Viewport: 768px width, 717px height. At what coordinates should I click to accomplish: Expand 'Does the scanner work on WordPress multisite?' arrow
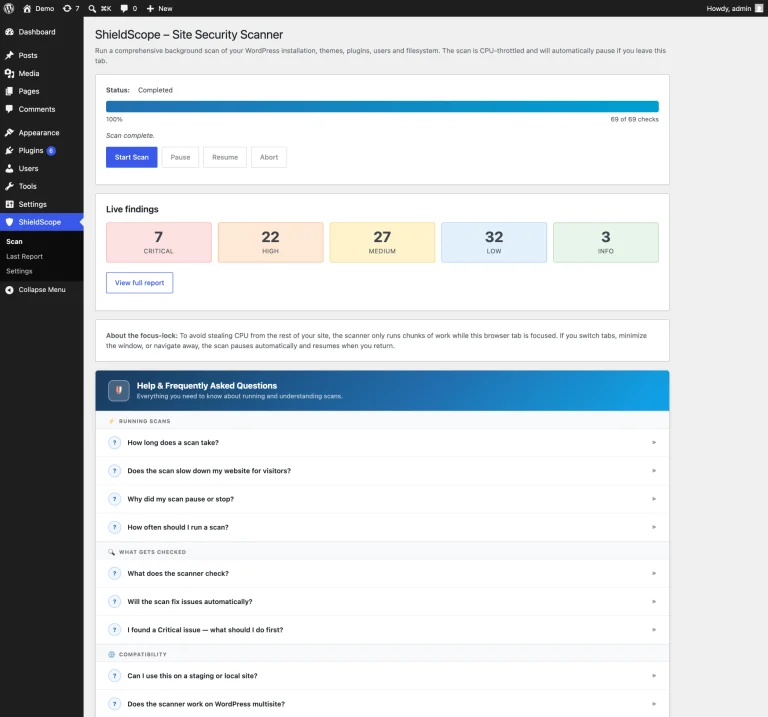tap(654, 704)
